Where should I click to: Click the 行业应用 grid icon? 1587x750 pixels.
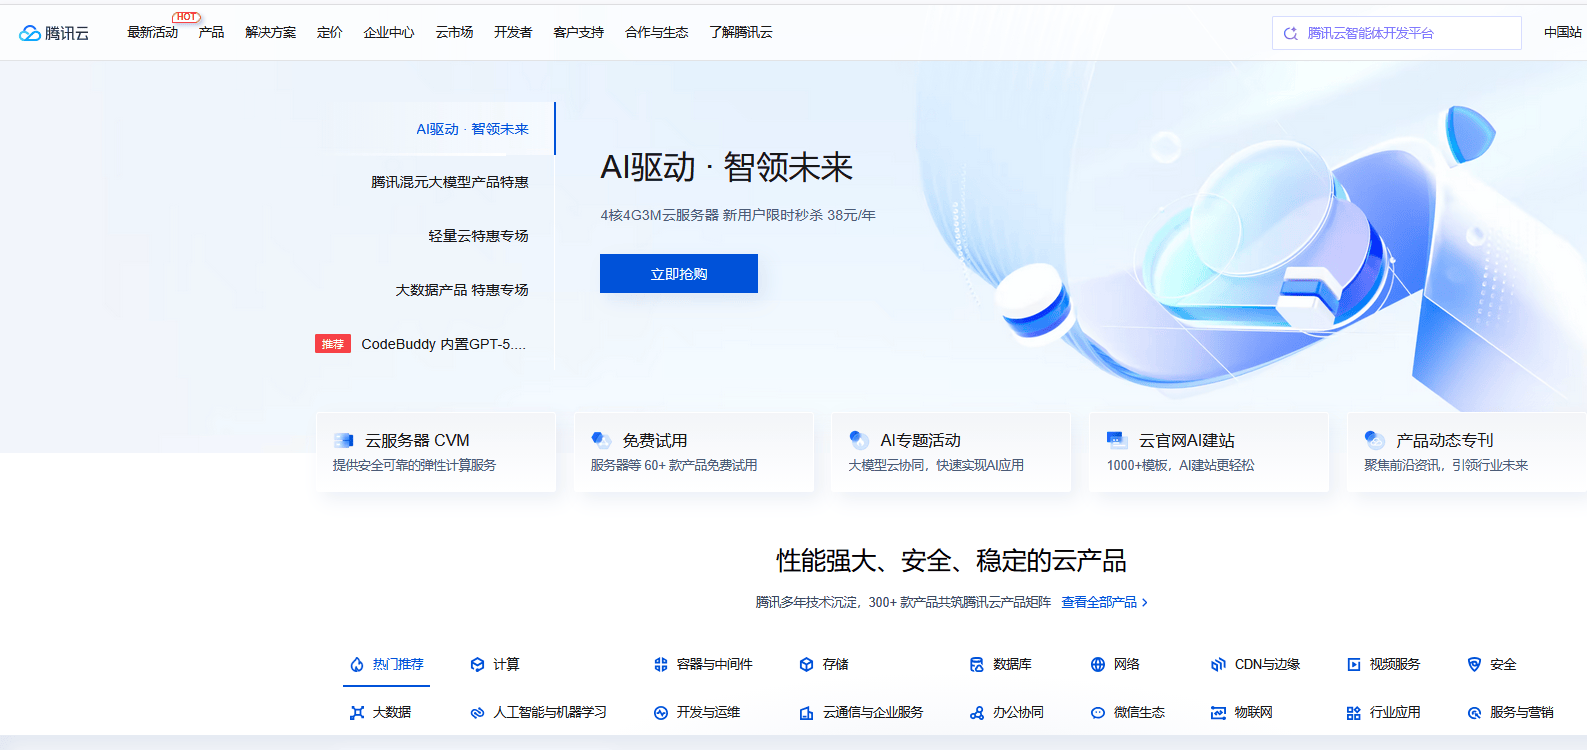click(1354, 712)
